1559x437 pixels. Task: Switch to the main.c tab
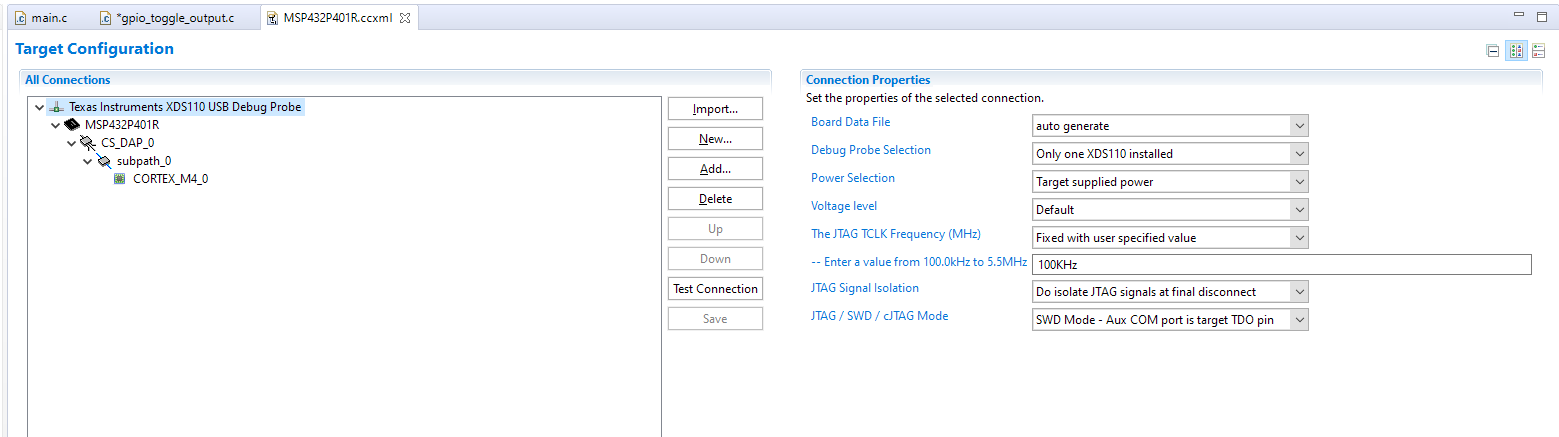coord(42,19)
